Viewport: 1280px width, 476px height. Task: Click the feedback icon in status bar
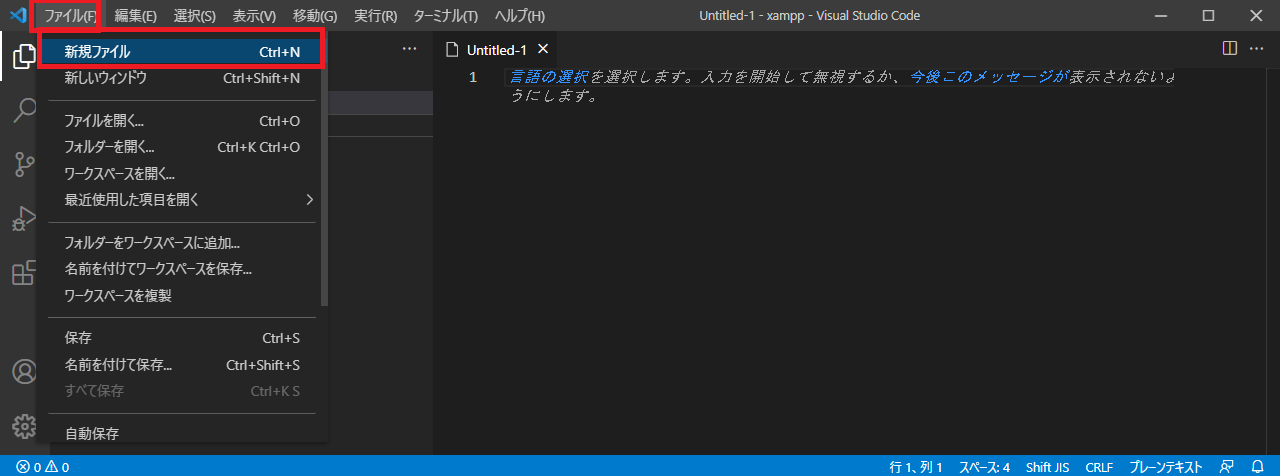coord(1226,467)
